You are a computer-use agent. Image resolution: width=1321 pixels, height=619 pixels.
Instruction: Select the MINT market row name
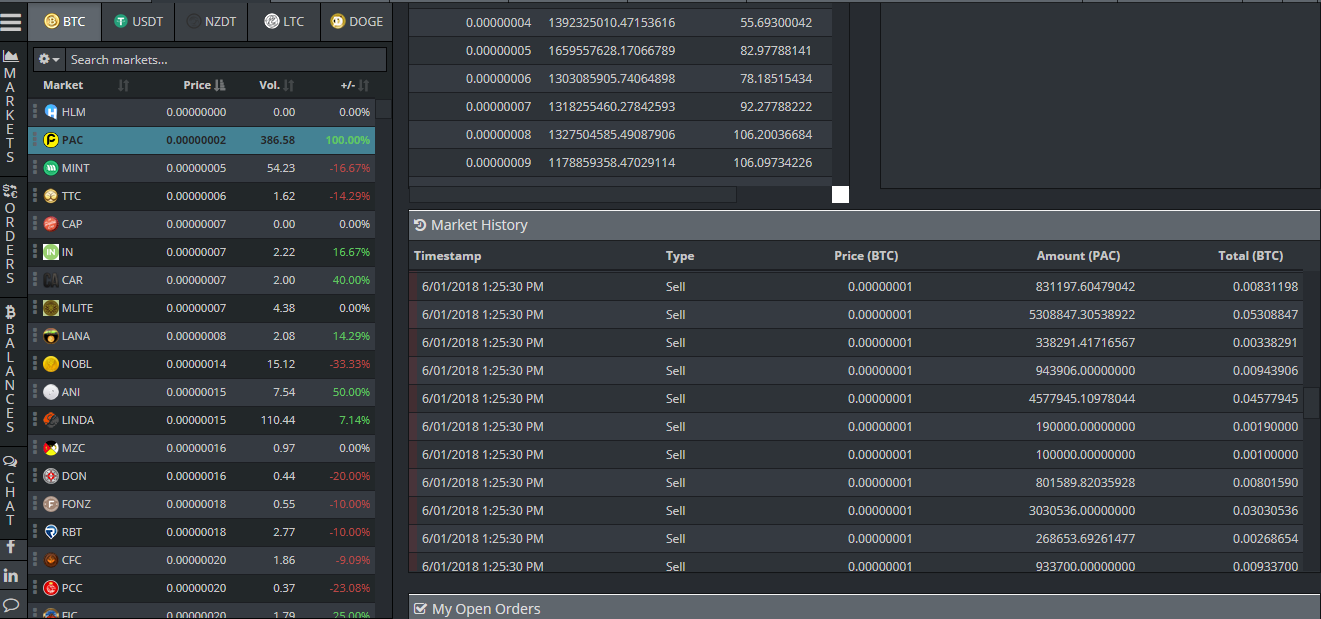click(76, 168)
